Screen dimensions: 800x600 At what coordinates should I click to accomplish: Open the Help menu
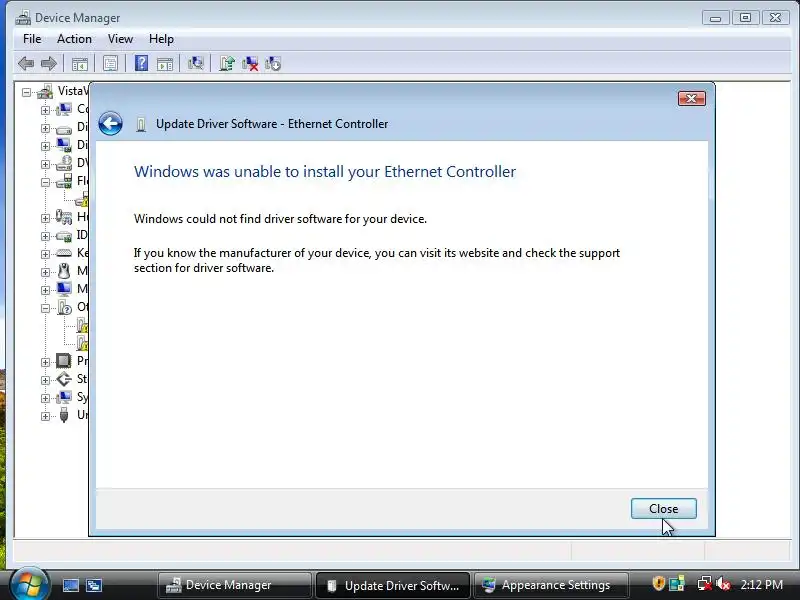point(161,39)
